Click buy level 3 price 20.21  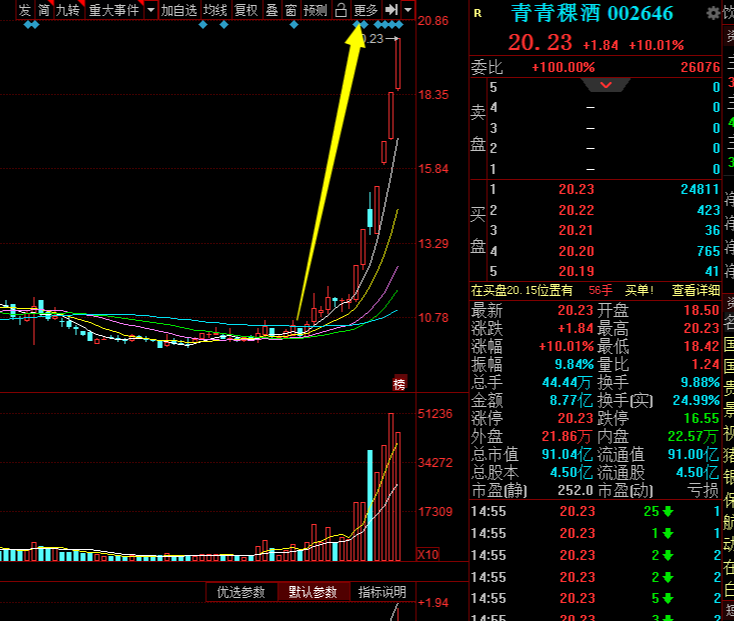pos(576,230)
